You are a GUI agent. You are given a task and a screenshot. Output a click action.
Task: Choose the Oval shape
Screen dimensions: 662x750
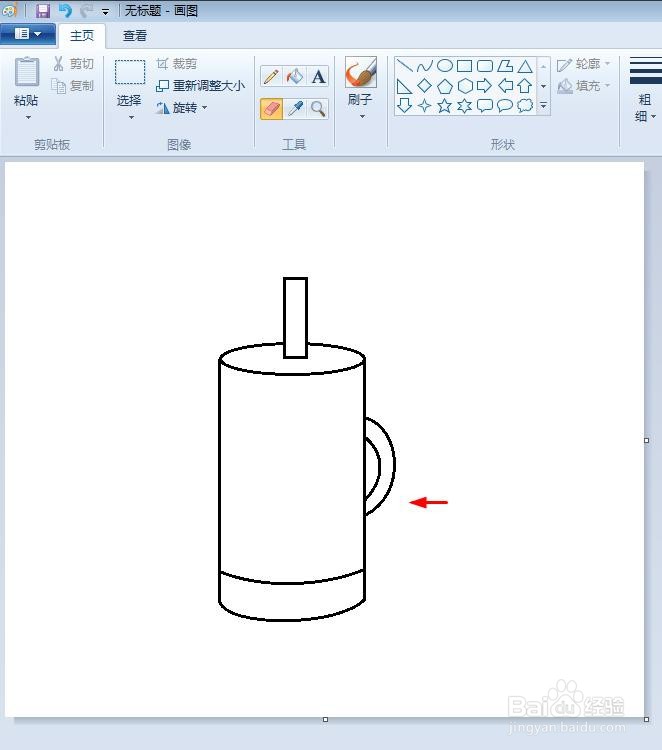(445, 66)
